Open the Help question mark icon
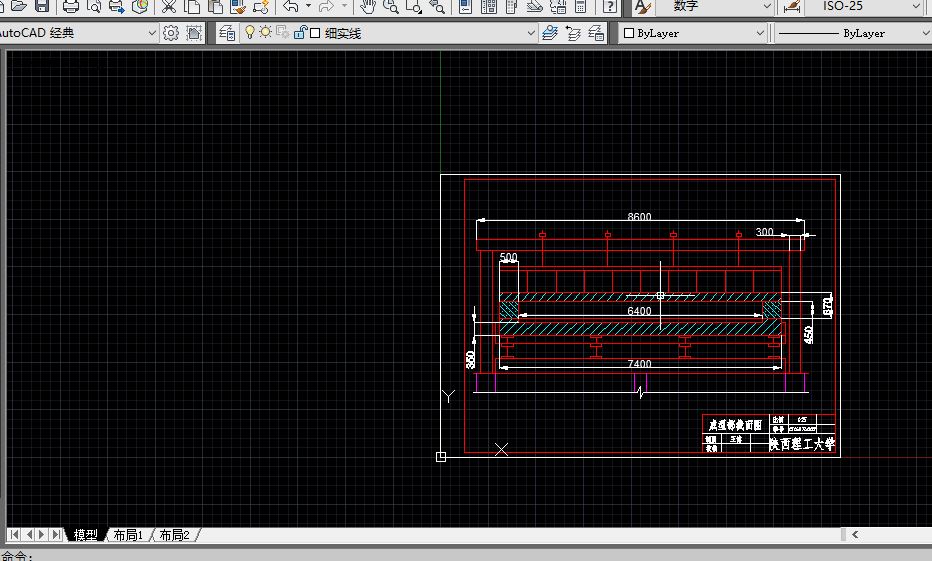 [x=608, y=6]
